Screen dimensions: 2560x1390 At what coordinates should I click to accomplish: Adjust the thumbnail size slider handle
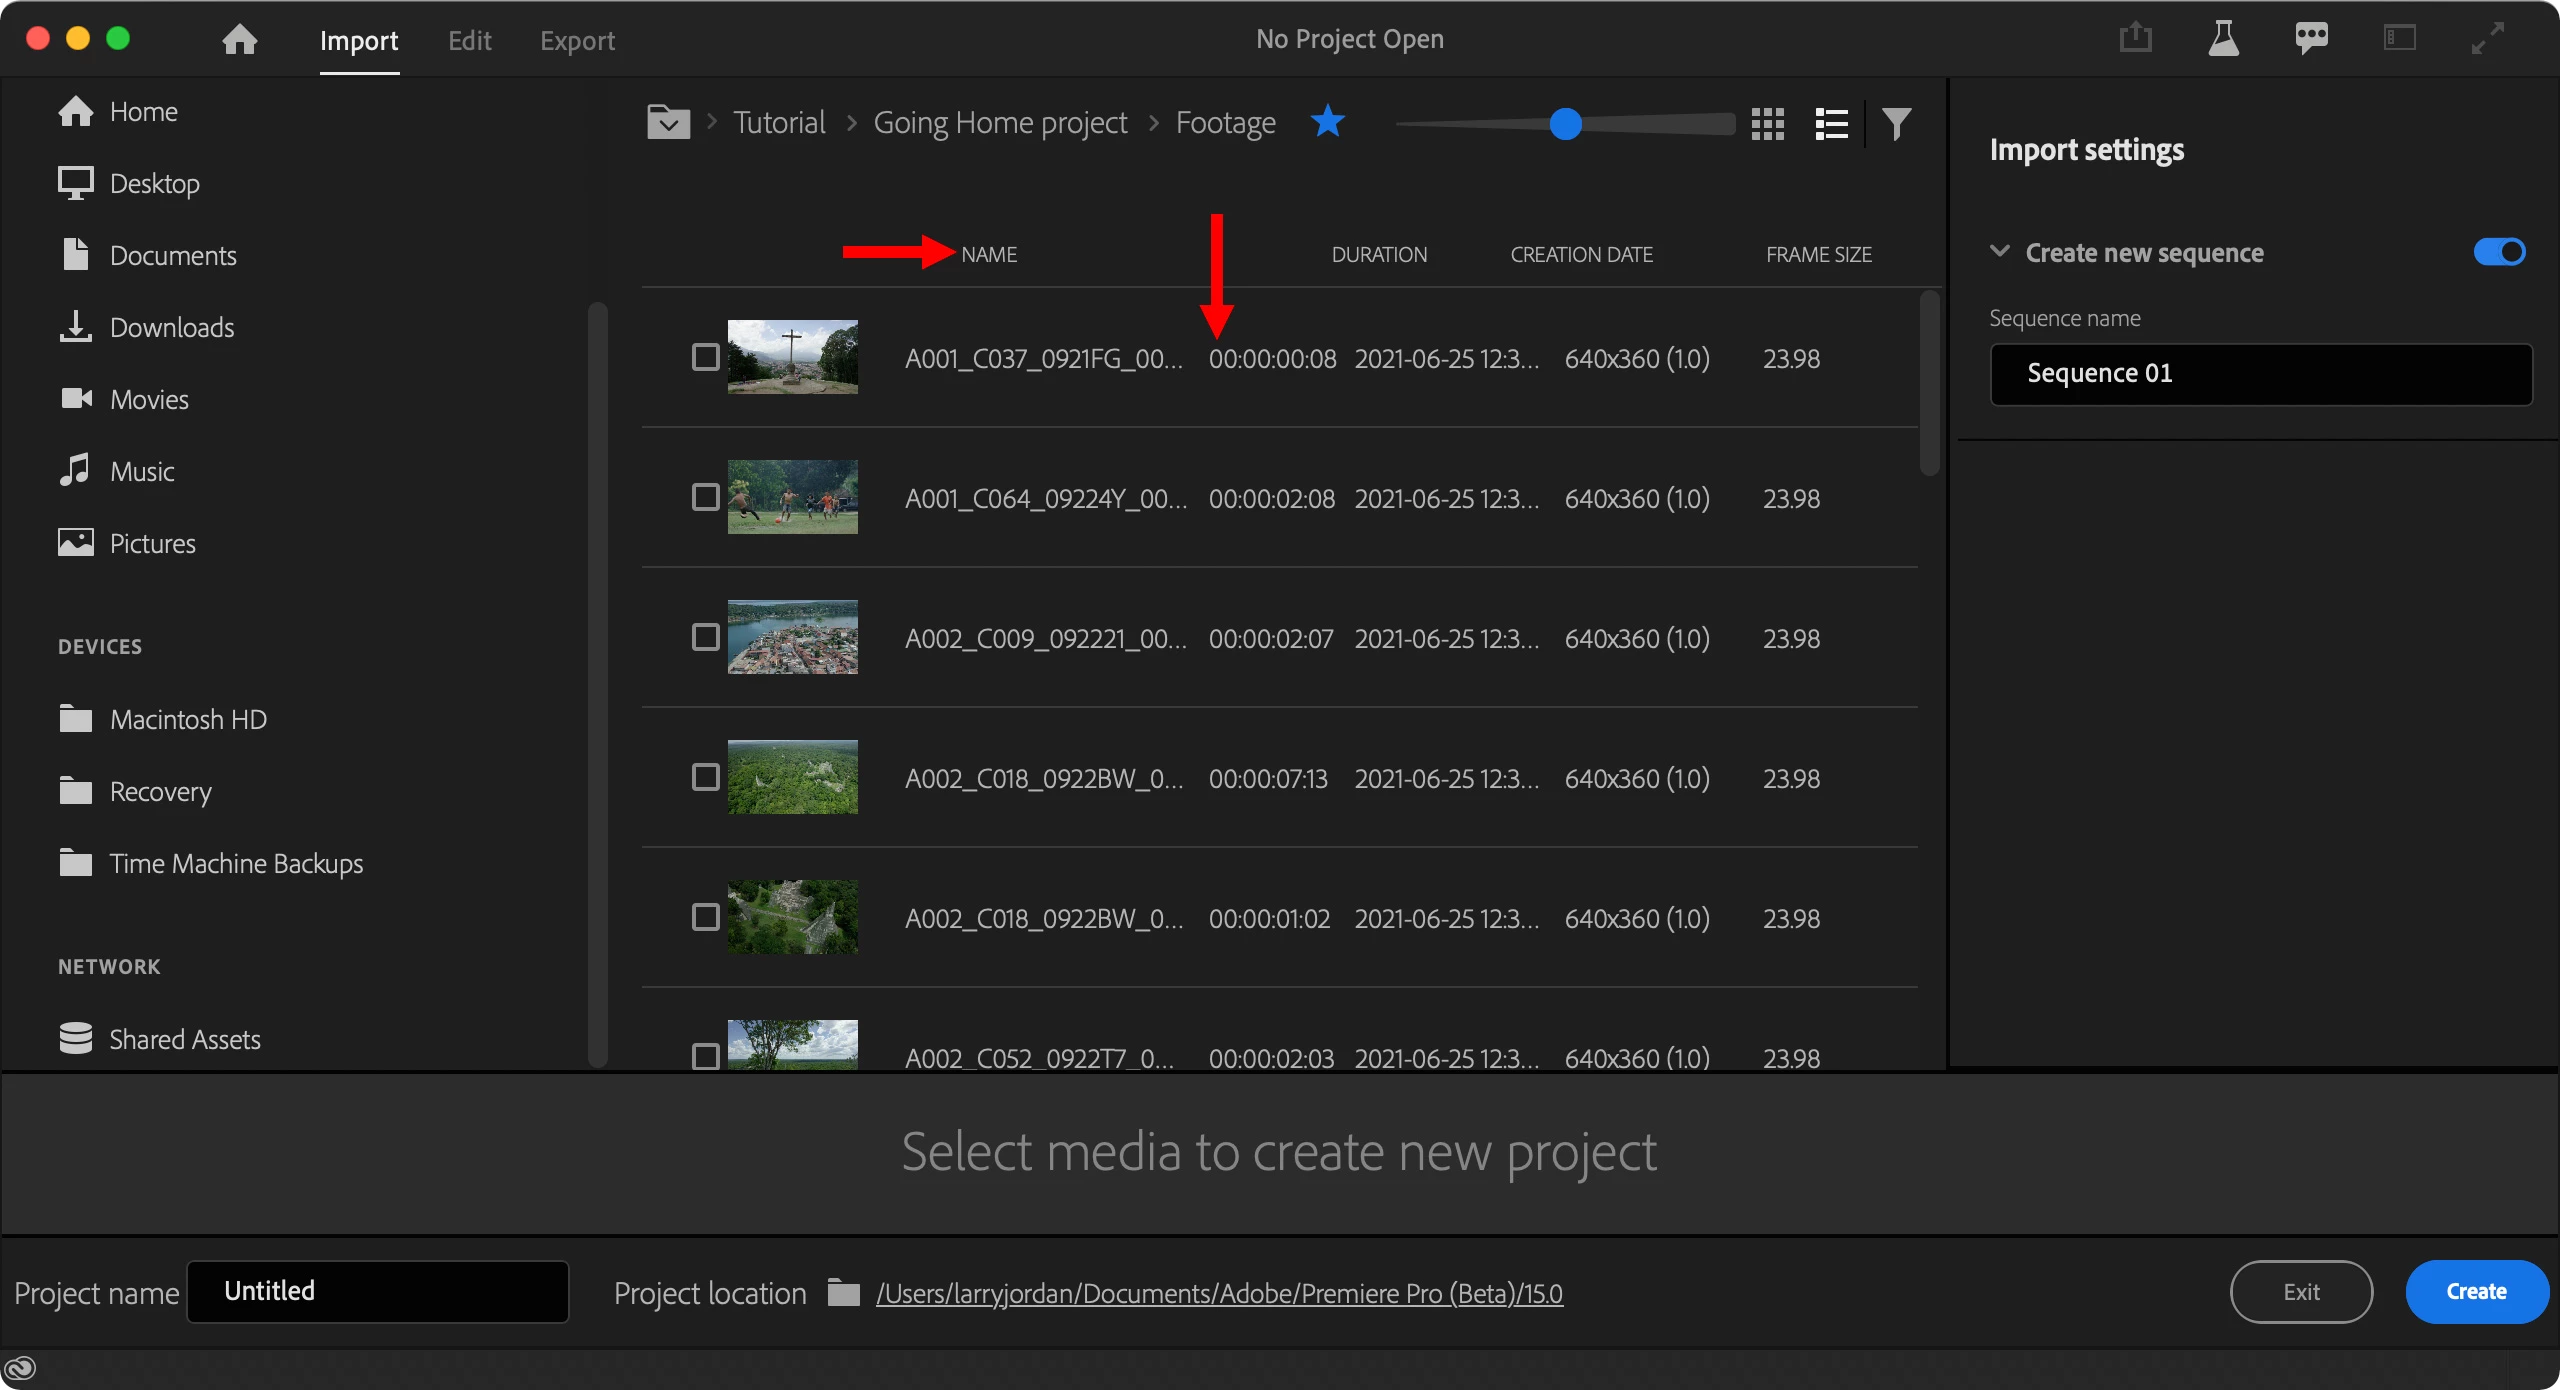click(x=1565, y=124)
